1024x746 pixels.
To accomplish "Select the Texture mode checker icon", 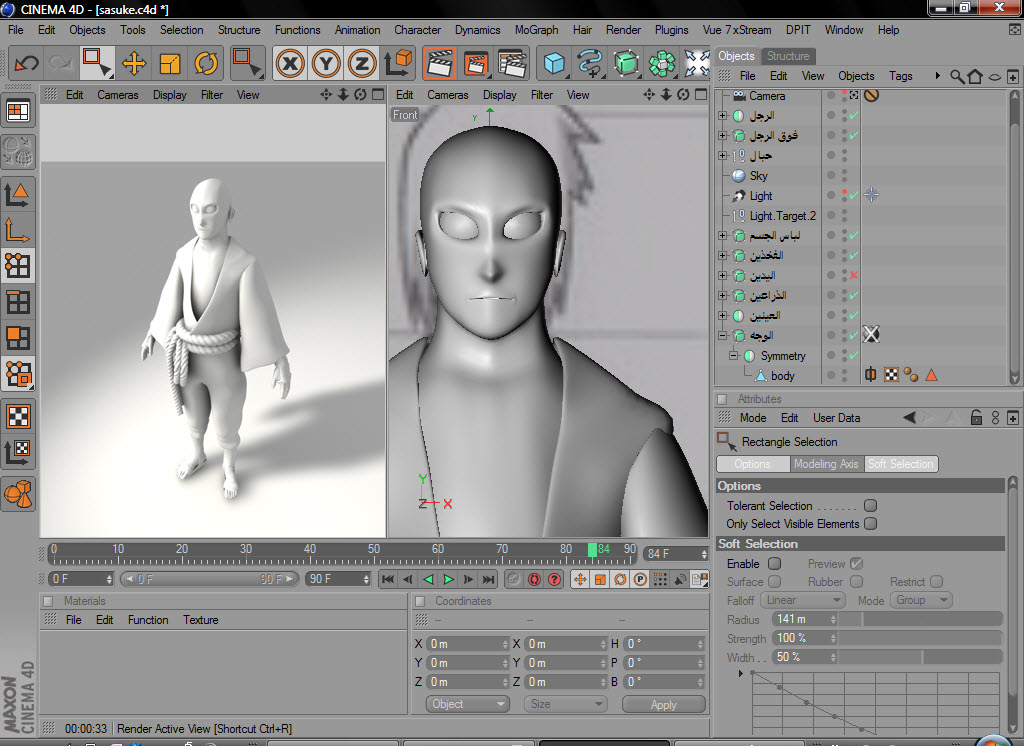I will coord(18,416).
